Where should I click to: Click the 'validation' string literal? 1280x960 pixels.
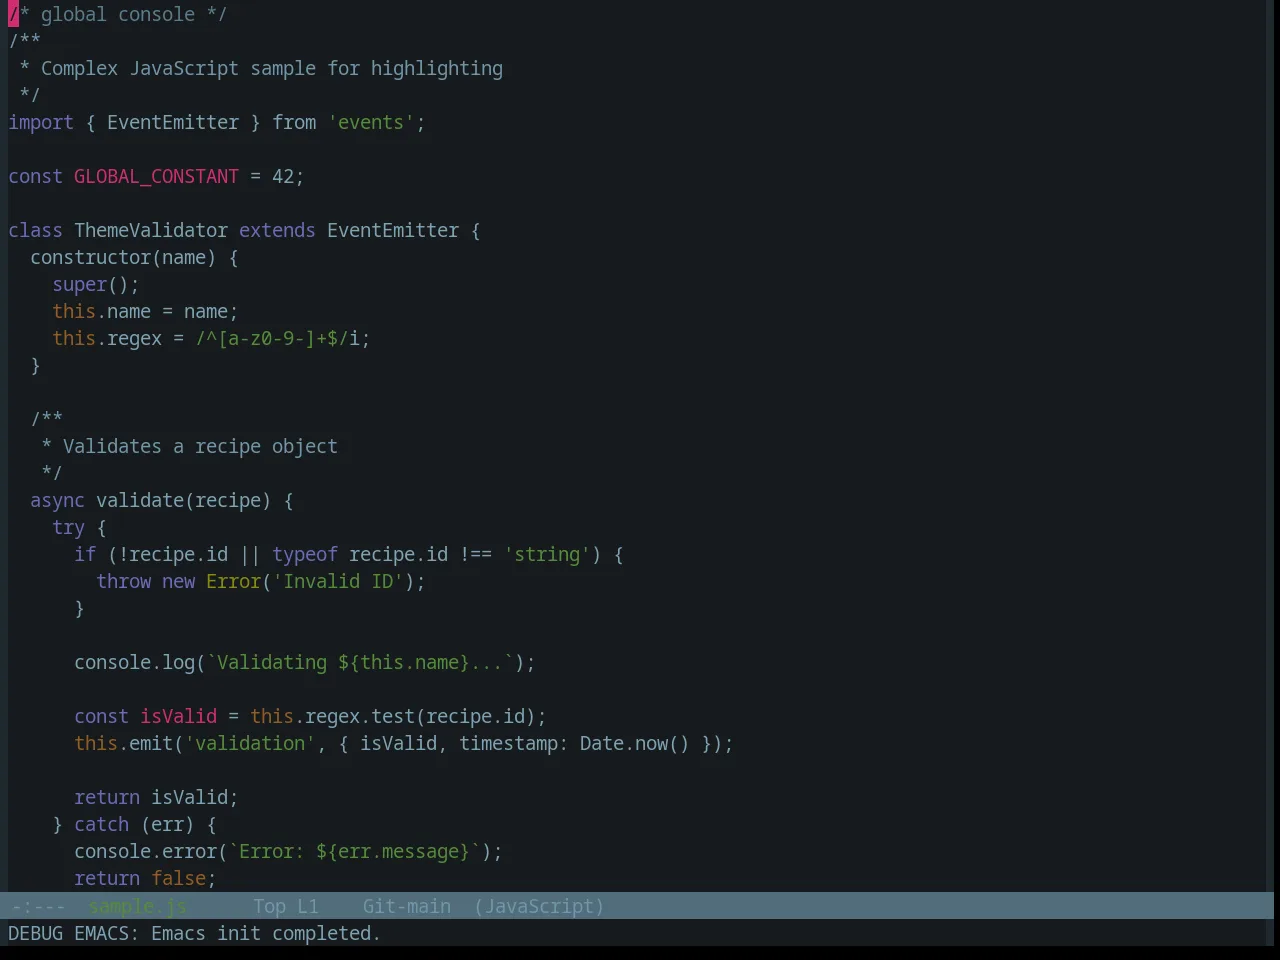coord(250,743)
